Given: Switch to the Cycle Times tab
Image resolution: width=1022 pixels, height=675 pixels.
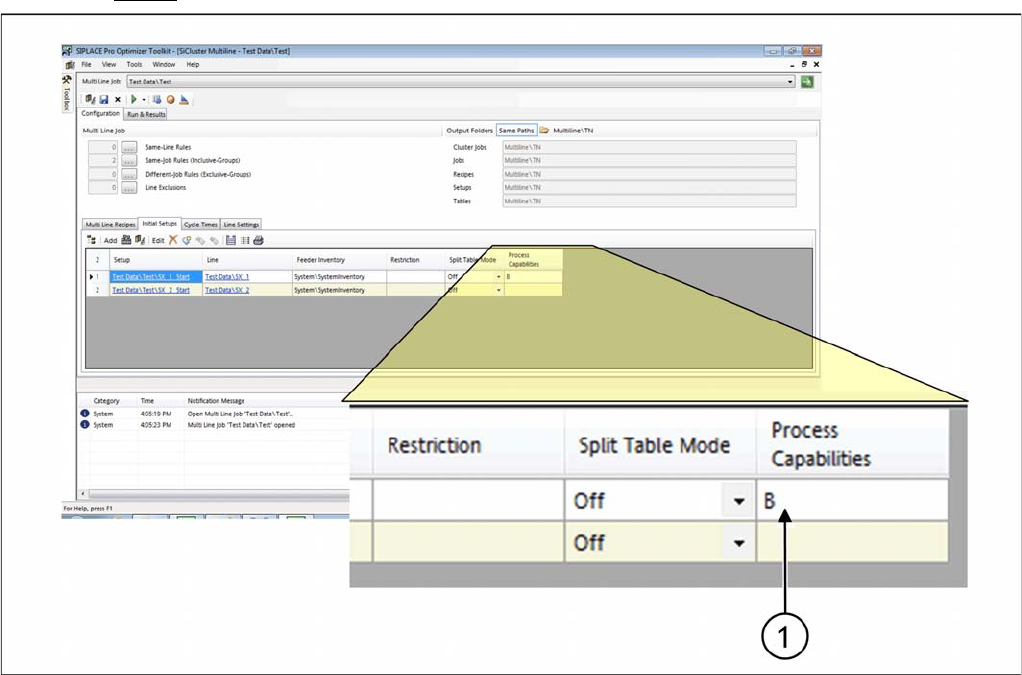Looking at the screenshot, I should click(x=200, y=224).
